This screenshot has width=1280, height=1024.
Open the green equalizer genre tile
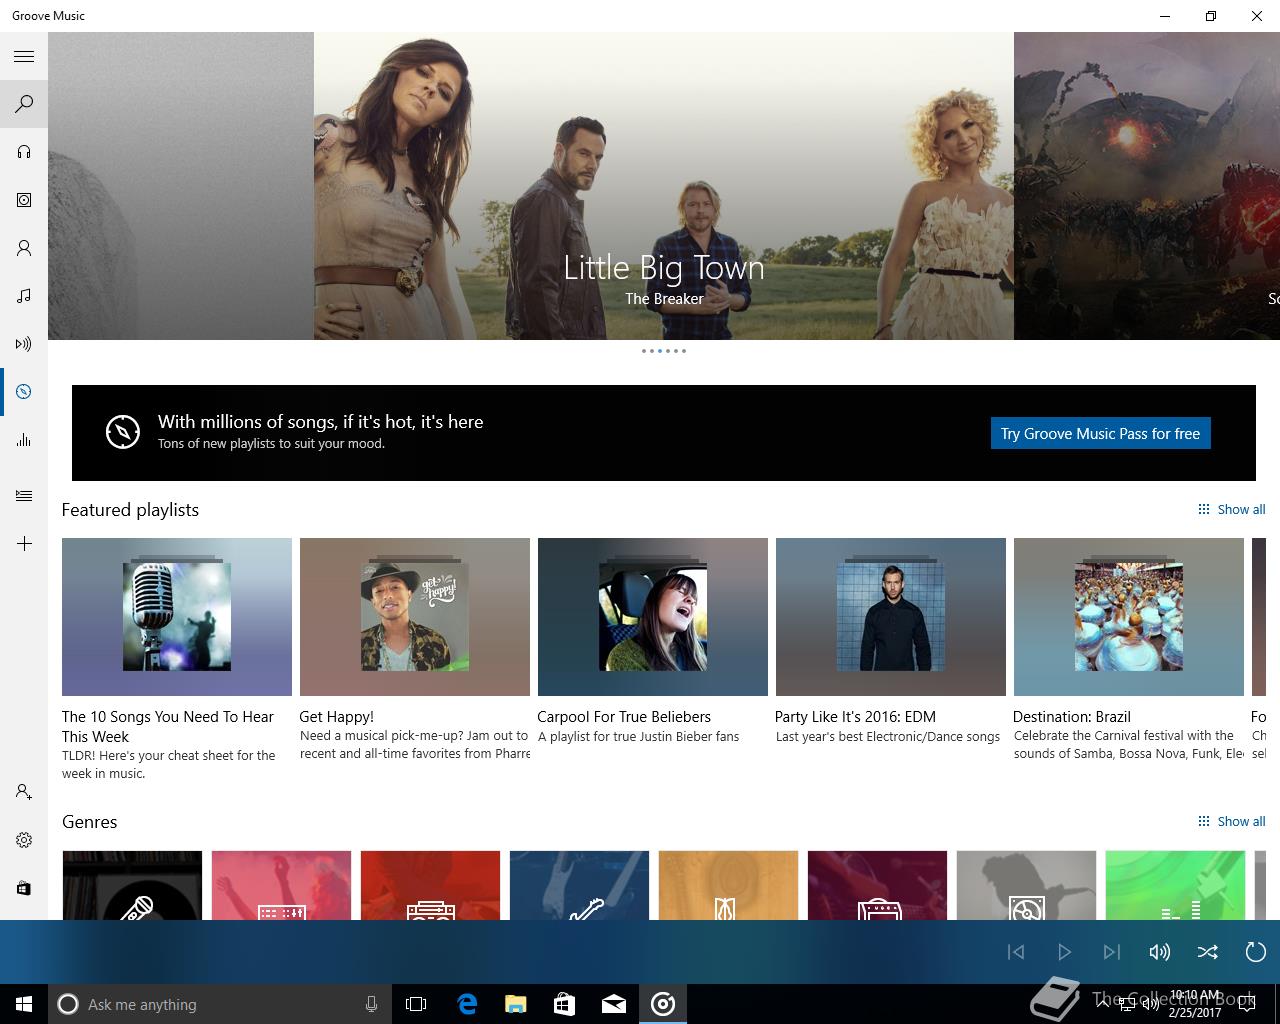1175,885
